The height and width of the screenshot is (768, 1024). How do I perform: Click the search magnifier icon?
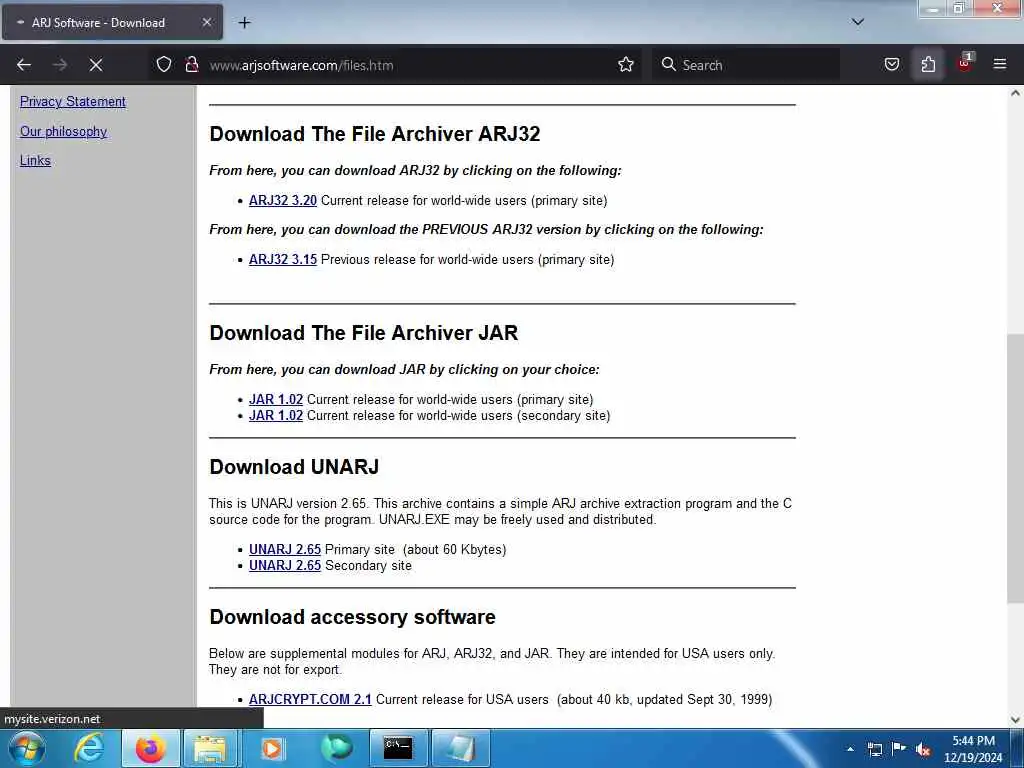coord(668,65)
